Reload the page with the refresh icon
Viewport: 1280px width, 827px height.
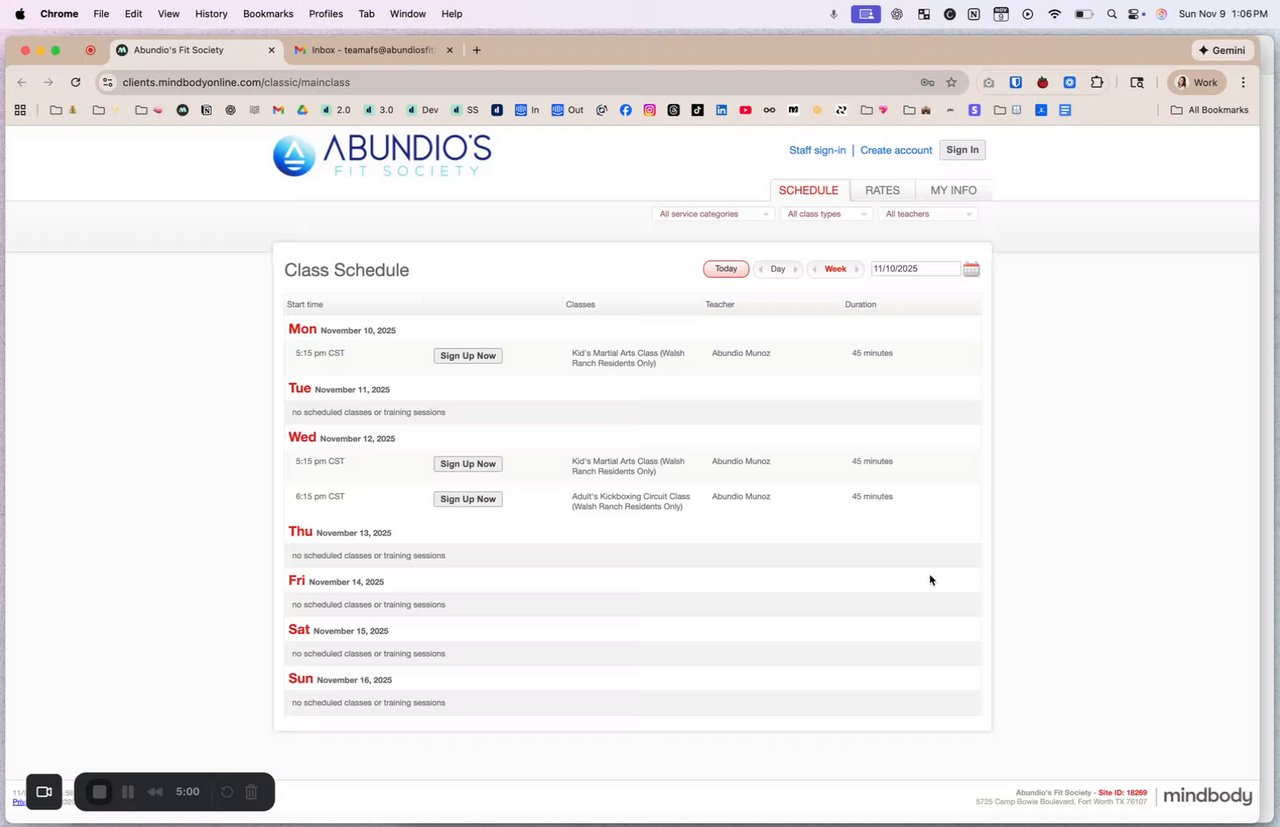75,82
